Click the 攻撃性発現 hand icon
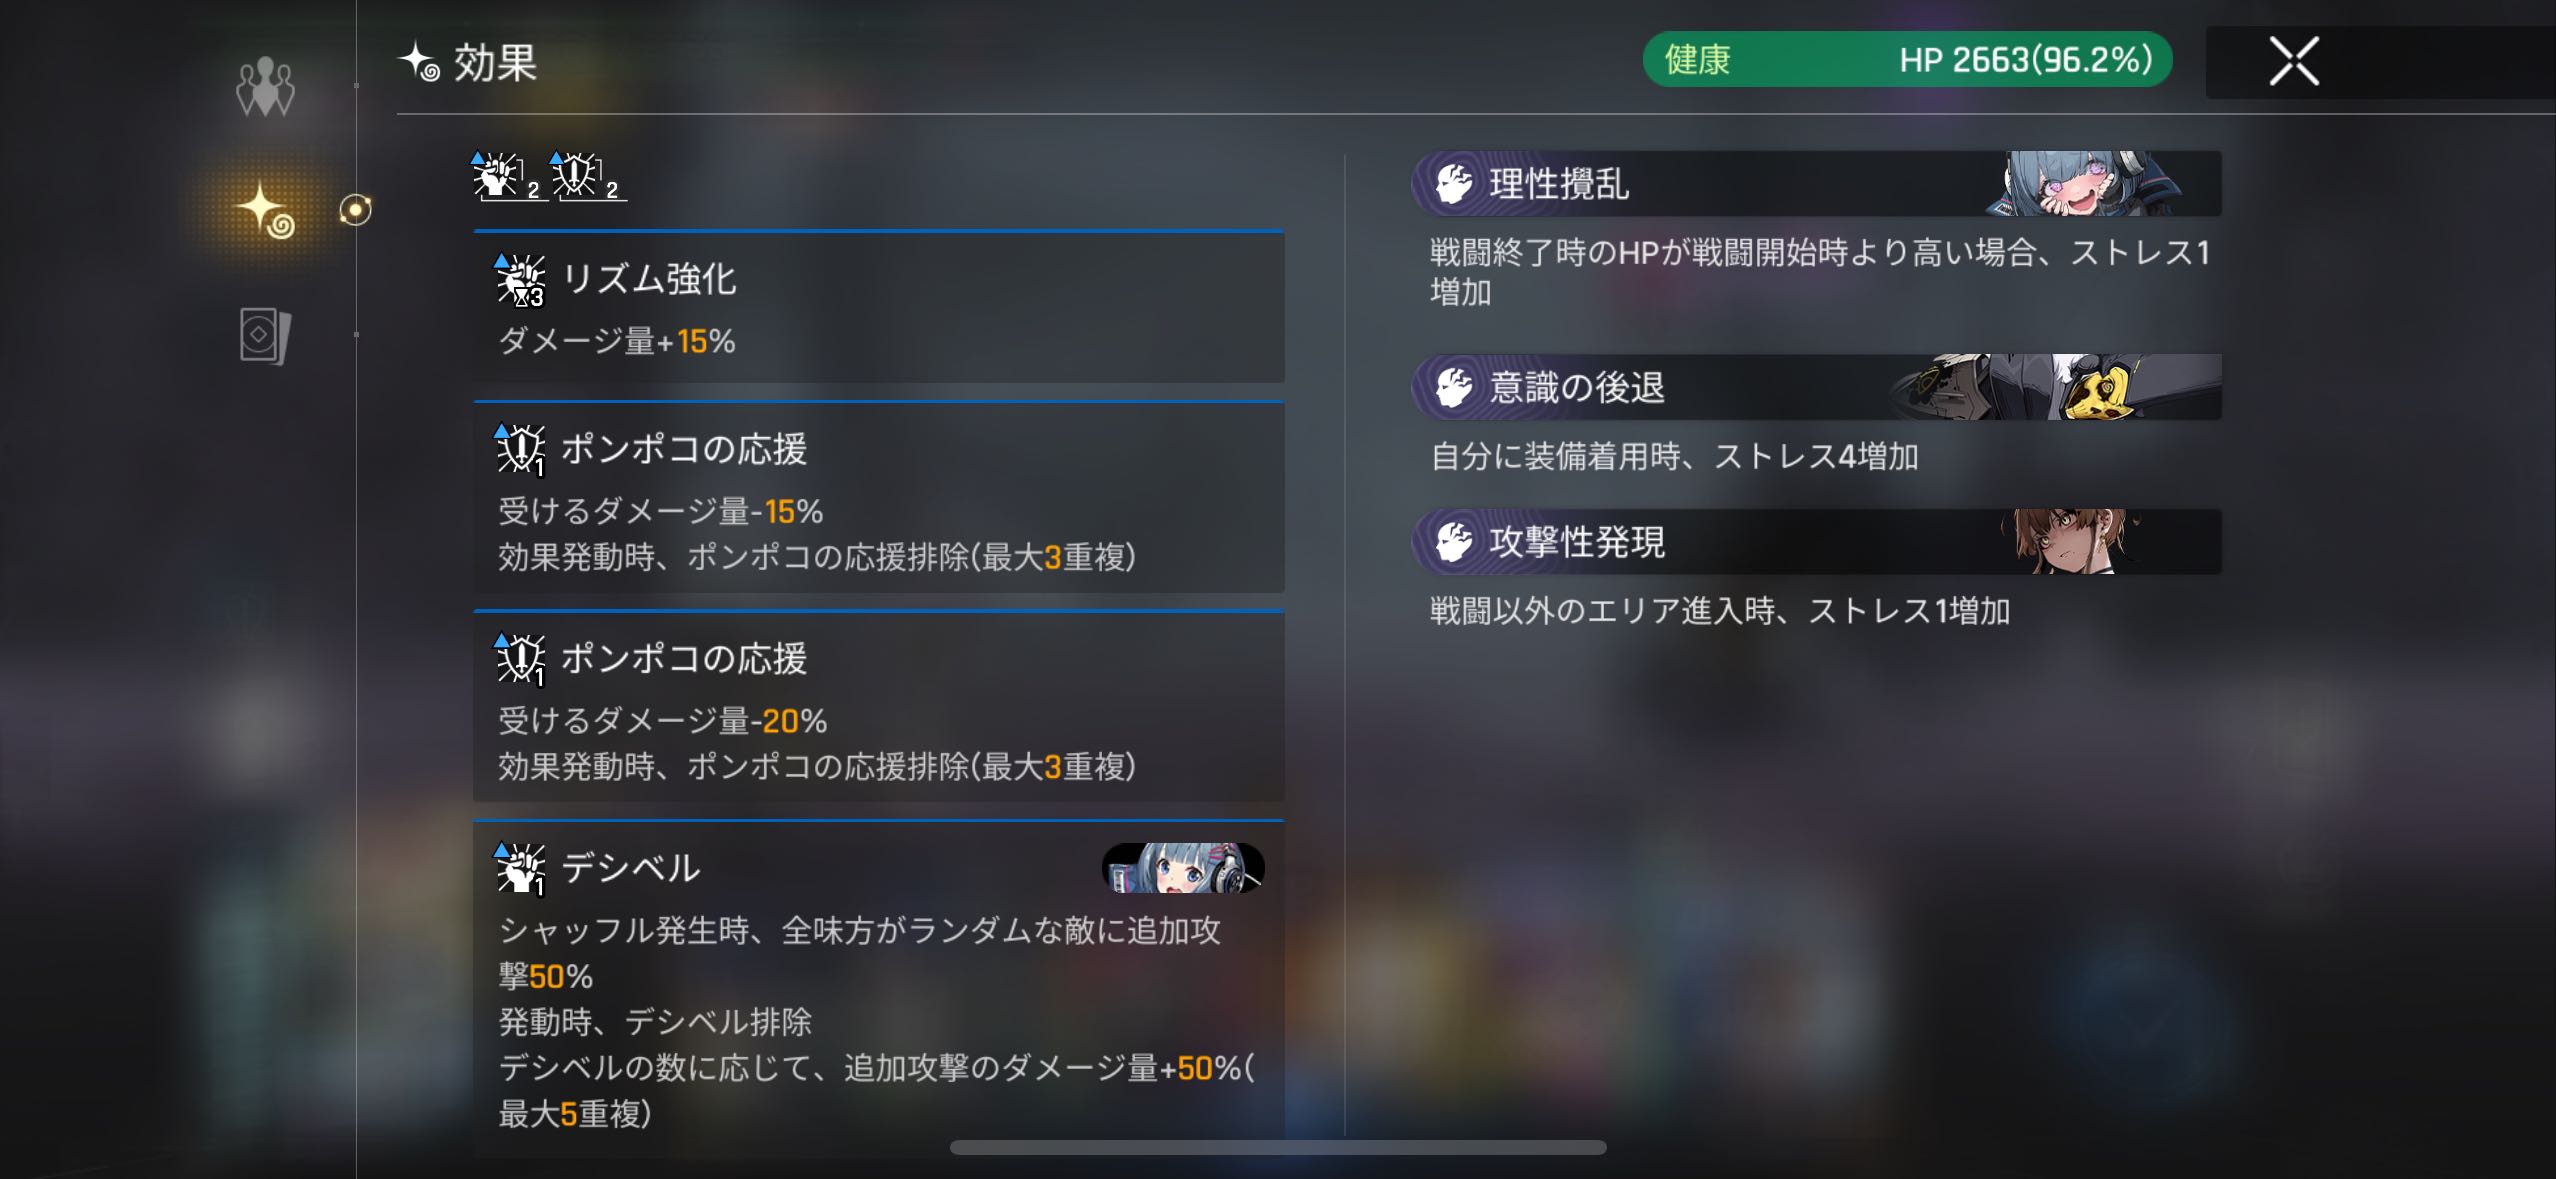This screenshot has height=1179, width=2556. point(1454,542)
